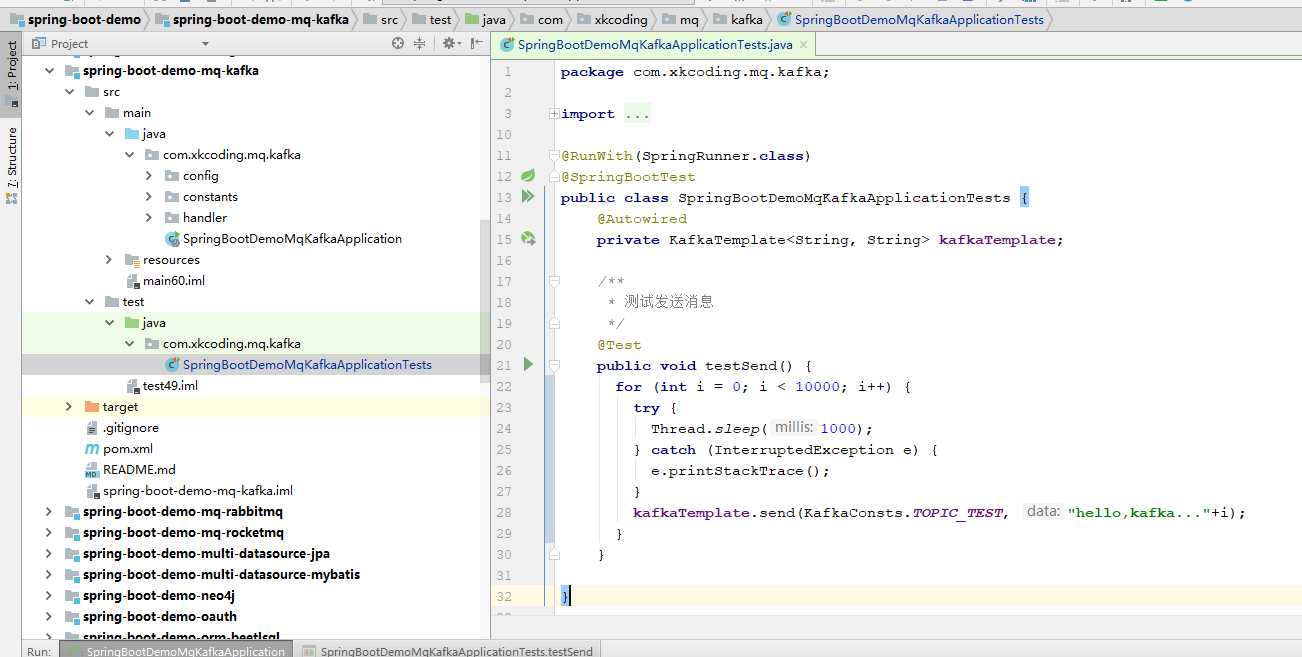
Task: Click the SpringBootDemoMqKafkaApplication class icon in tree
Action: pos(172,239)
